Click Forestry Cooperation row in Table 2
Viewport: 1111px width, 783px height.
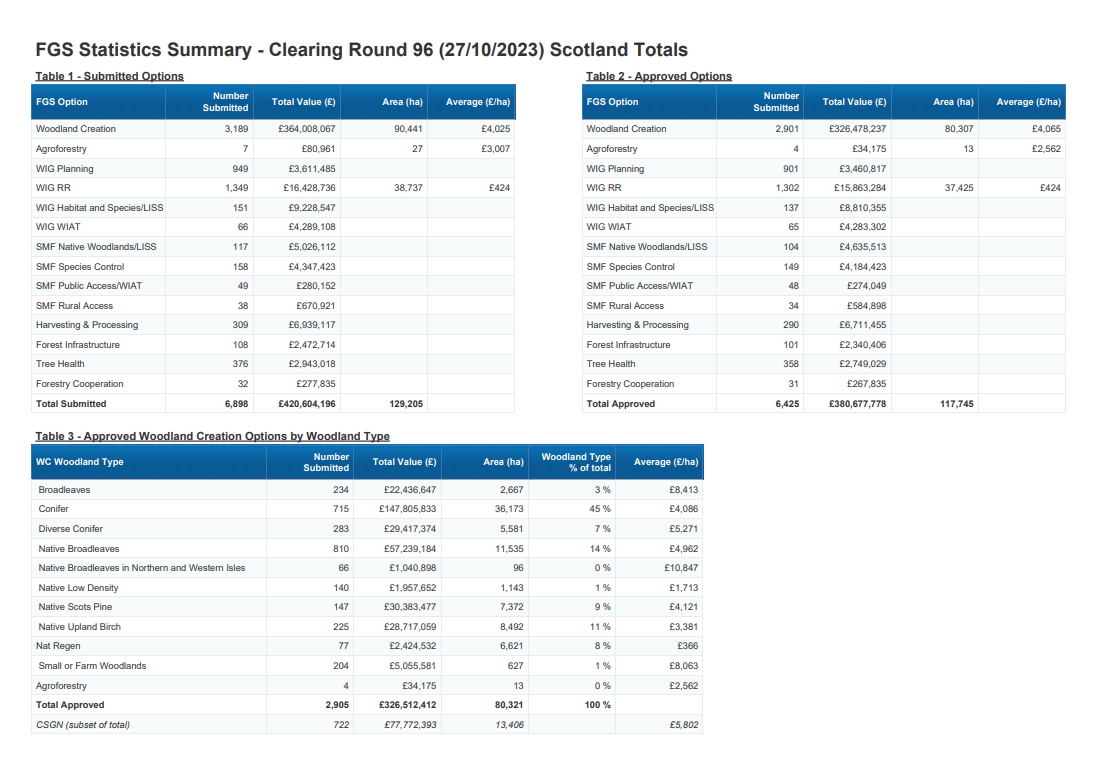click(x=630, y=384)
